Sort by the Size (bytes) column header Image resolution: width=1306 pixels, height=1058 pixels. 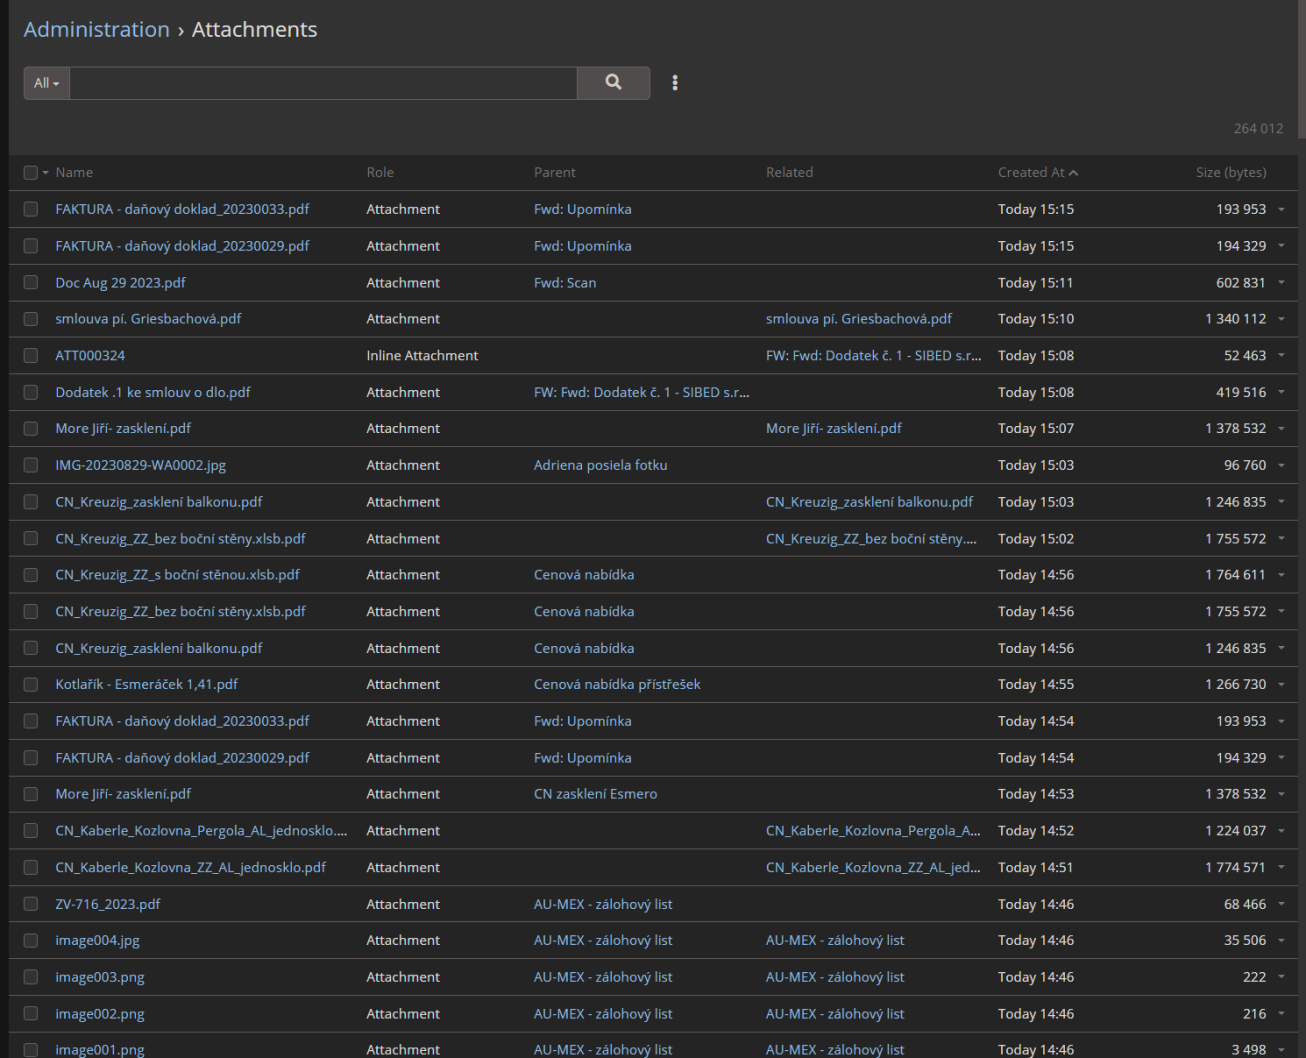[x=1231, y=173]
